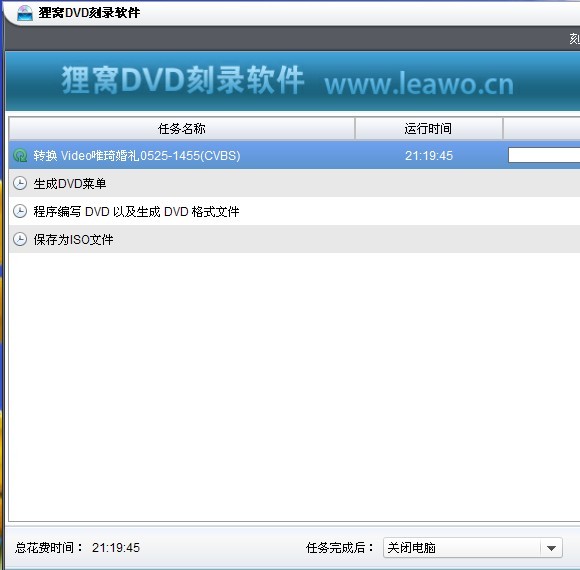Viewport: 580px width, 570px height.
Task: Click the 狸窝DVD刻录软件 banner title
Action: pos(182,80)
